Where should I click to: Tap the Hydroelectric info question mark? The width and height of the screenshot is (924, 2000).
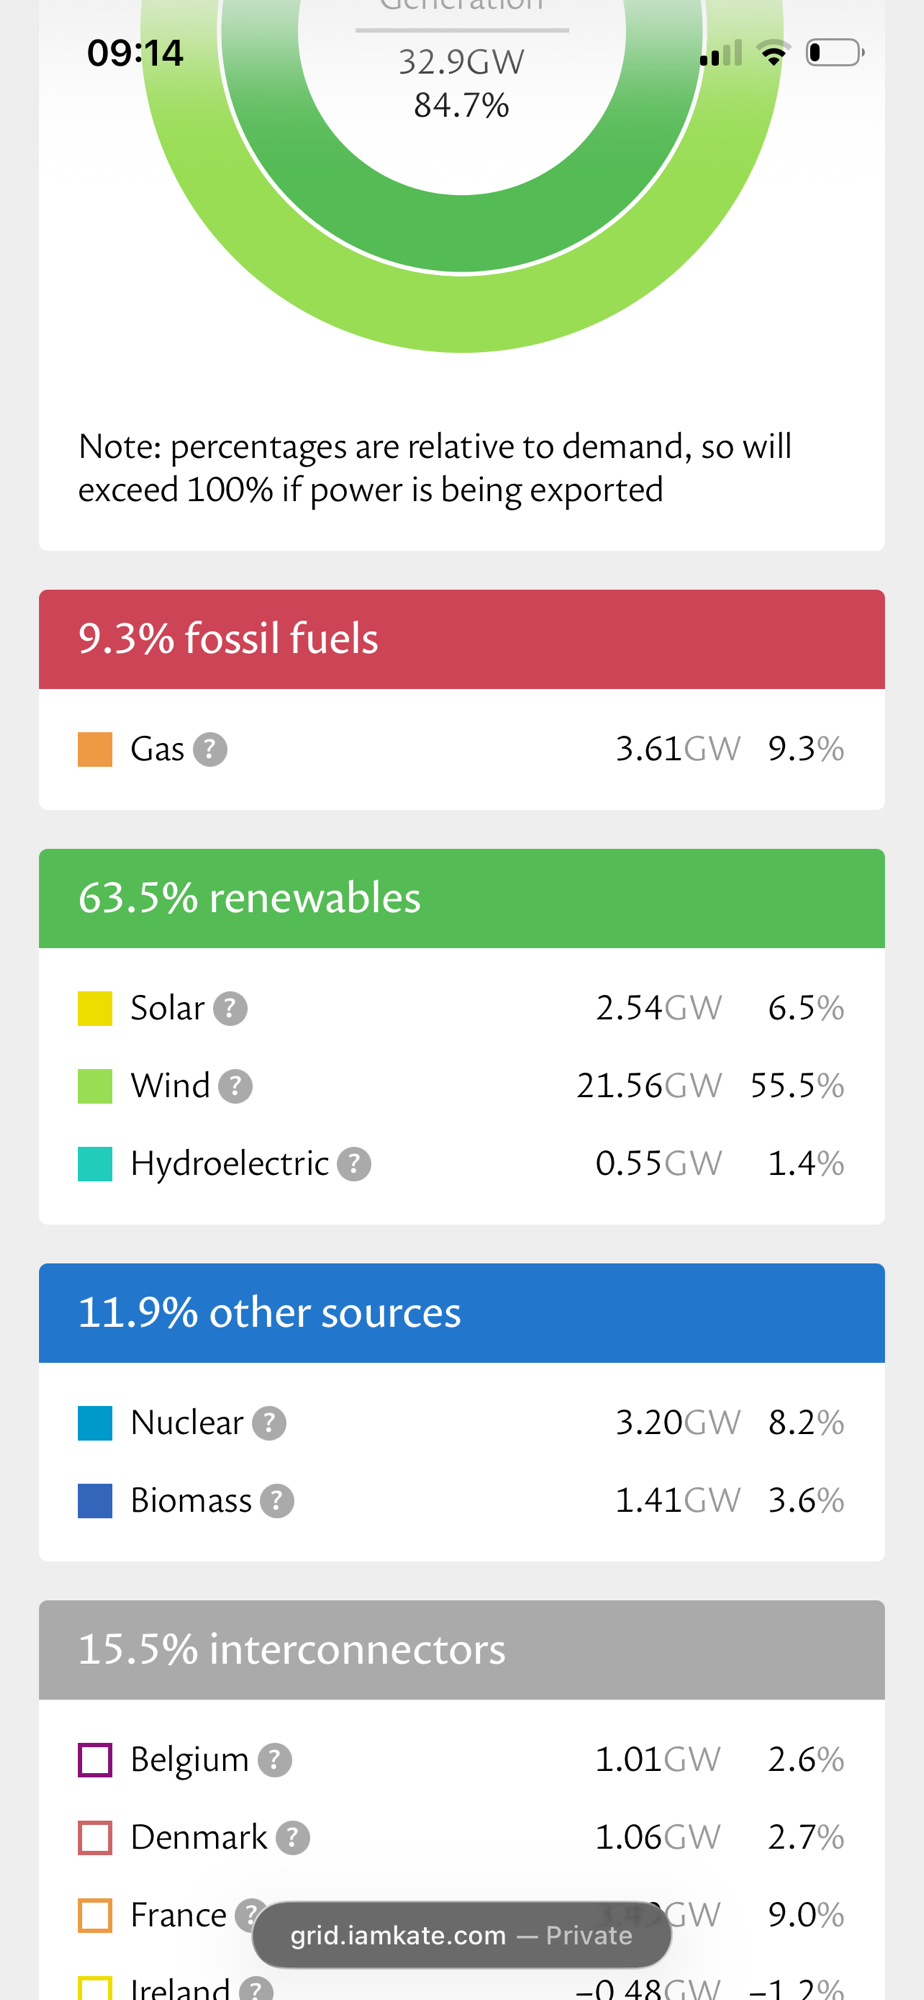[x=354, y=1164]
